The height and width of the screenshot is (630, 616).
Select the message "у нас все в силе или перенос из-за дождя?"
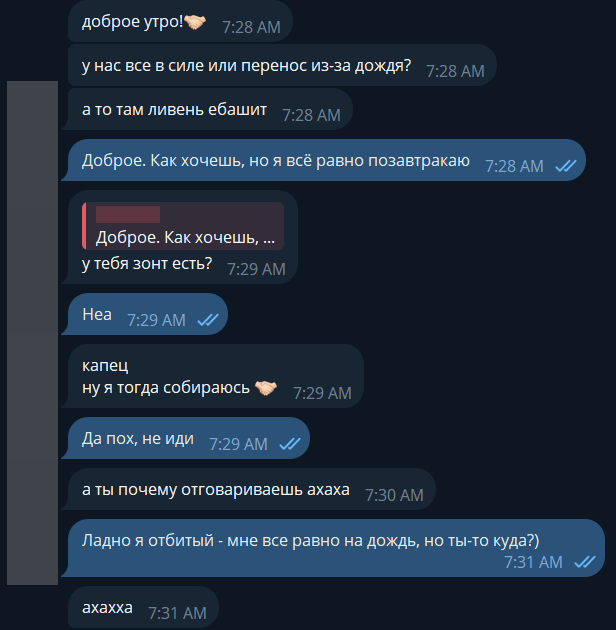[282, 65]
